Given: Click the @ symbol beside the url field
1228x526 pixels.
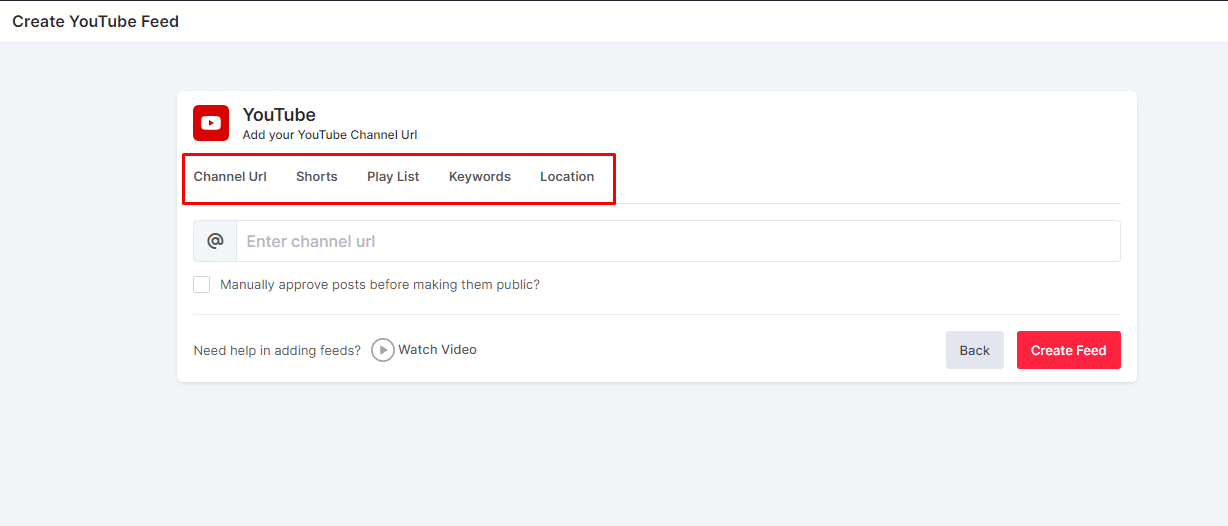Looking at the screenshot, I should point(215,241).
